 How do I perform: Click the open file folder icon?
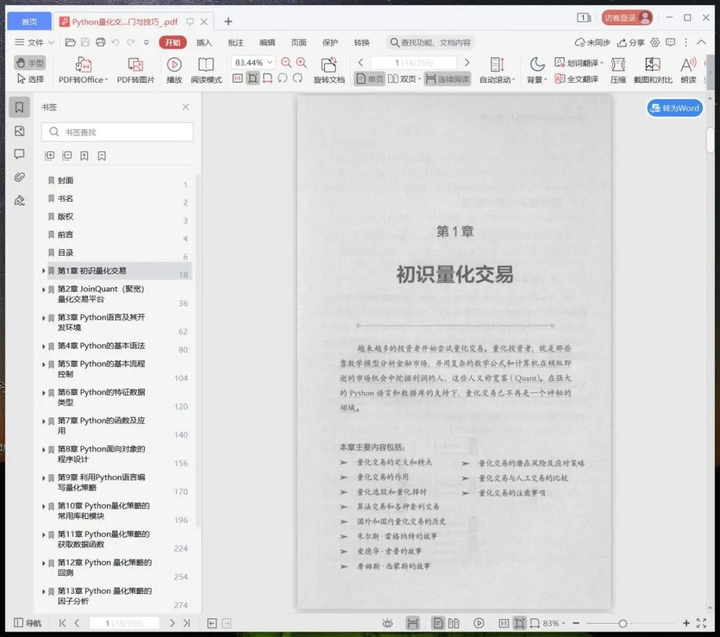(70, 42)
